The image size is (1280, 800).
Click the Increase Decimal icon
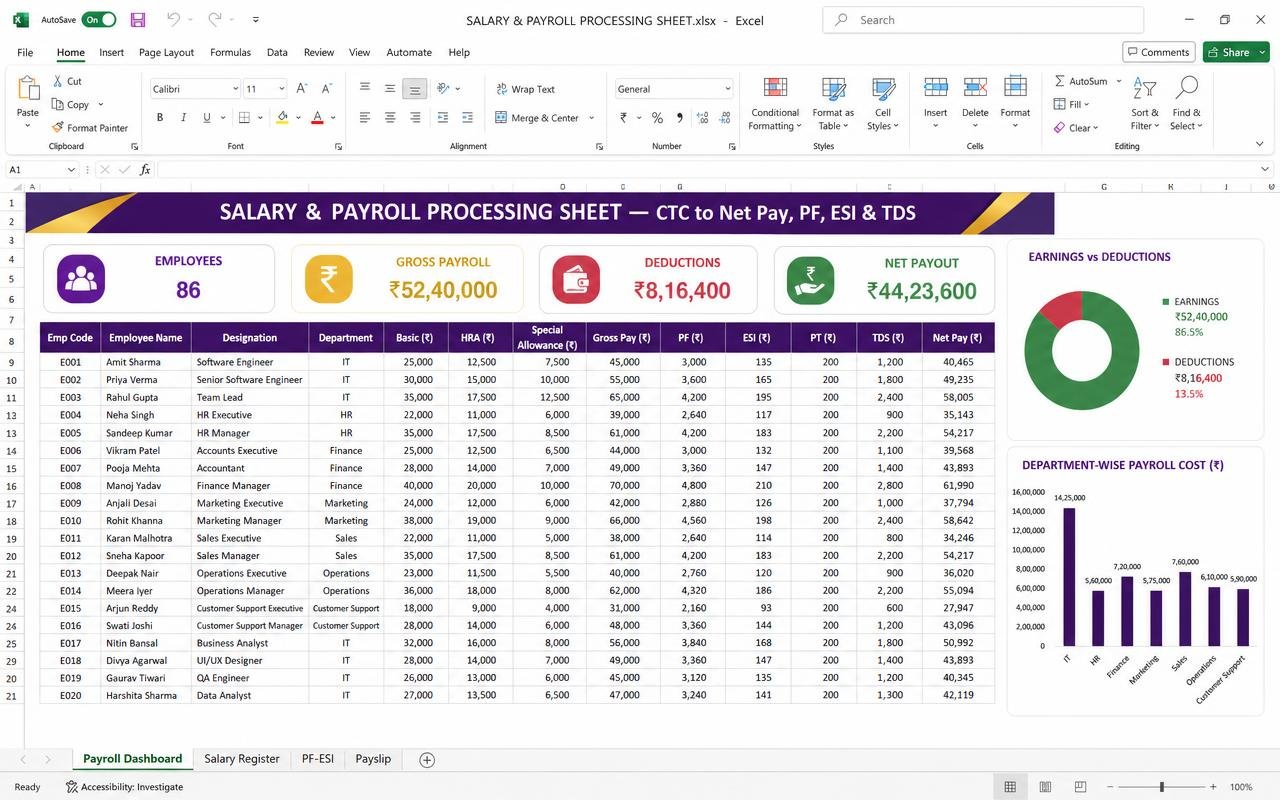click(704, 117)
